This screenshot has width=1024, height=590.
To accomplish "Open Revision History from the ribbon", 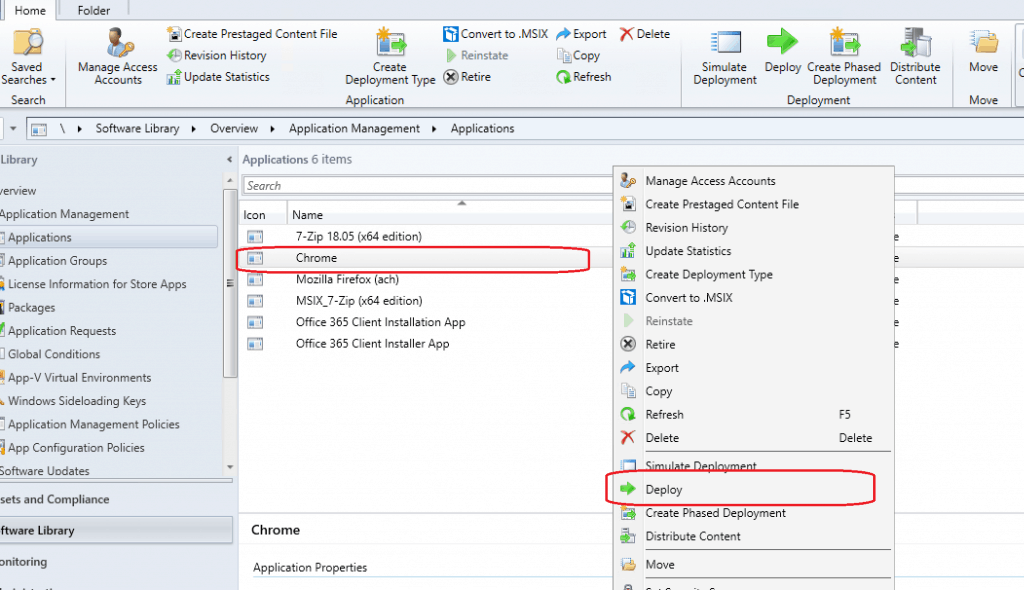I will click(x=217, y=56).
